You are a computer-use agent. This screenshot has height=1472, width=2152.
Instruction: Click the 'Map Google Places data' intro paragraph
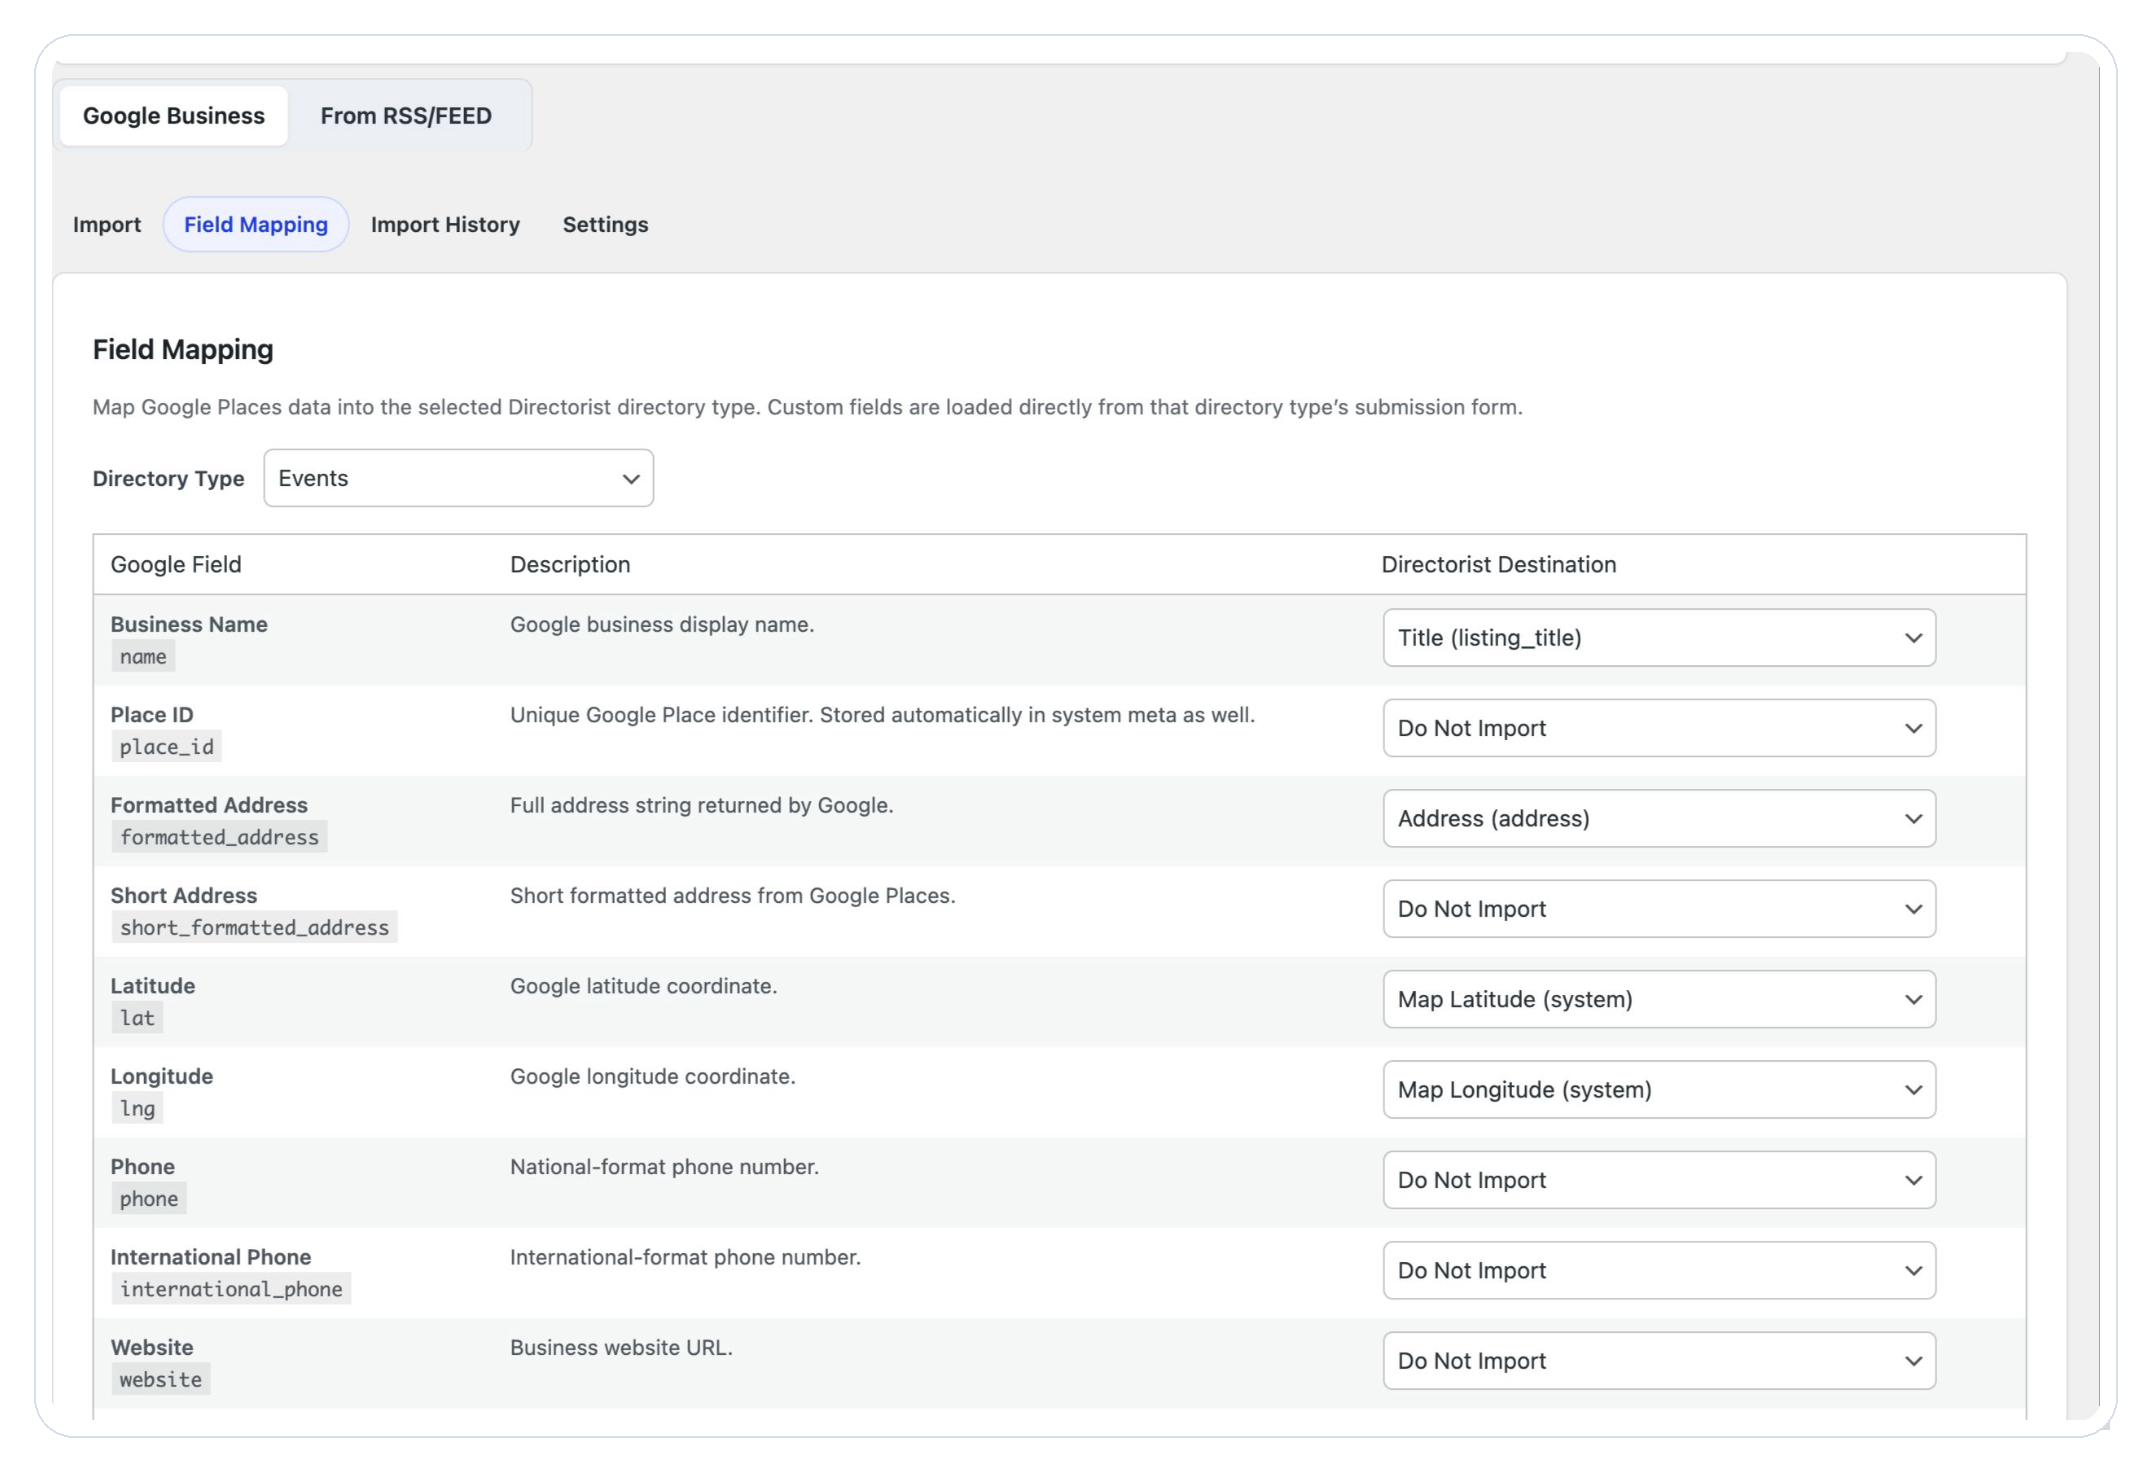pos(807,407)
